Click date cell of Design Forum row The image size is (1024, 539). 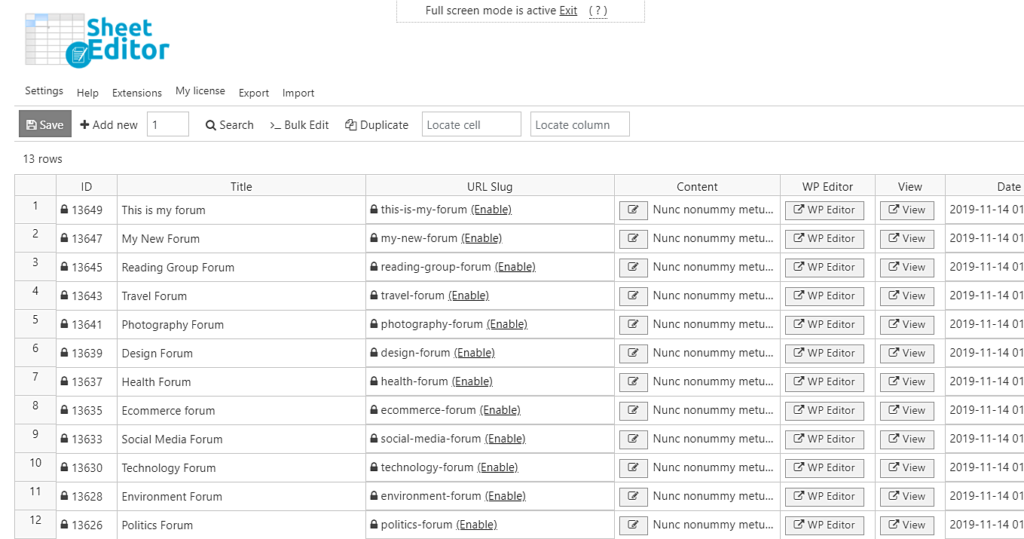[984, 353]
